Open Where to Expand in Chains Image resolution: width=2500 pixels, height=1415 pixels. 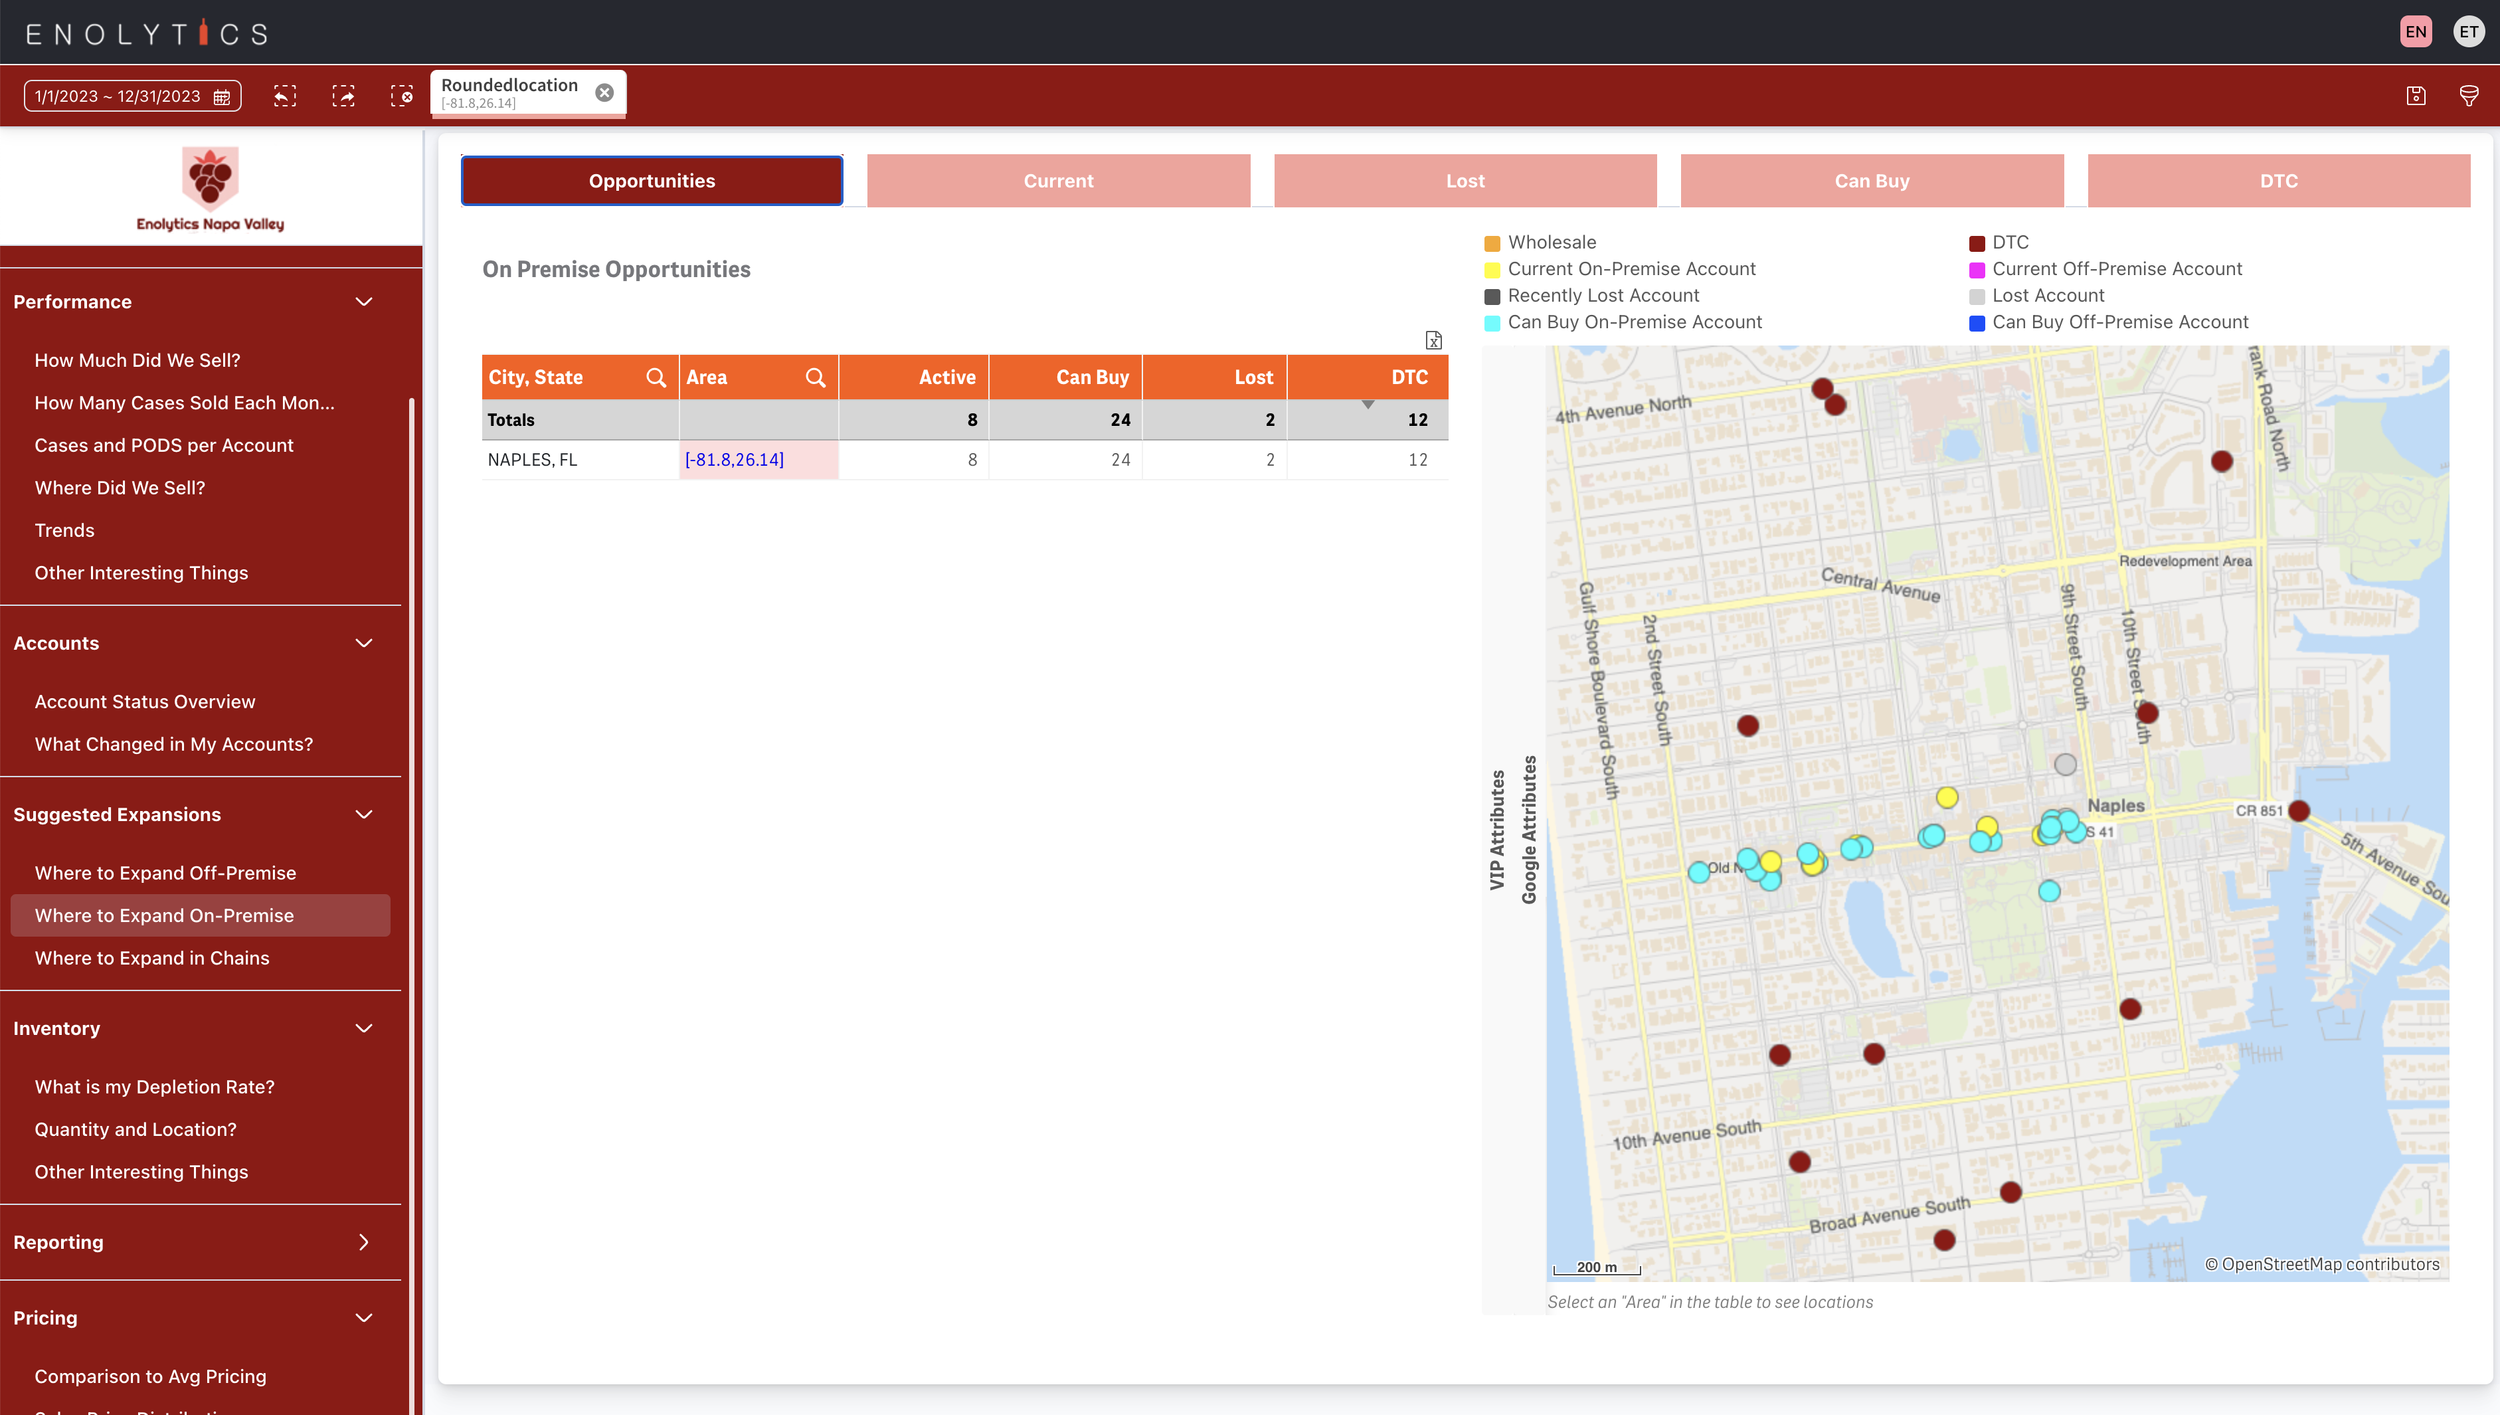point(152,958)
